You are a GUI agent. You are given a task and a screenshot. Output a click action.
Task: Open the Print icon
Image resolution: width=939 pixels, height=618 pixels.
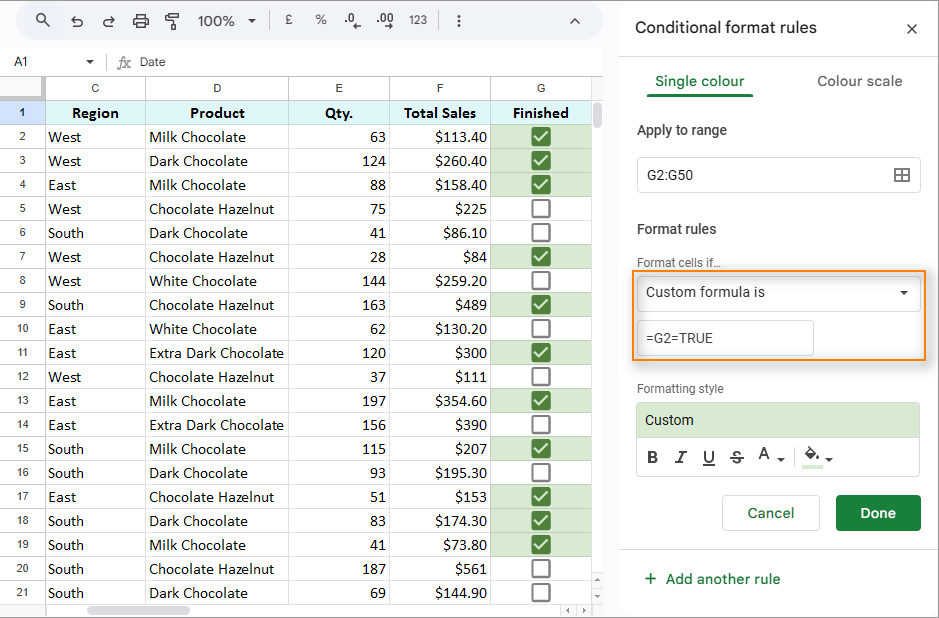pyautogui.click(x=140, y=20)
